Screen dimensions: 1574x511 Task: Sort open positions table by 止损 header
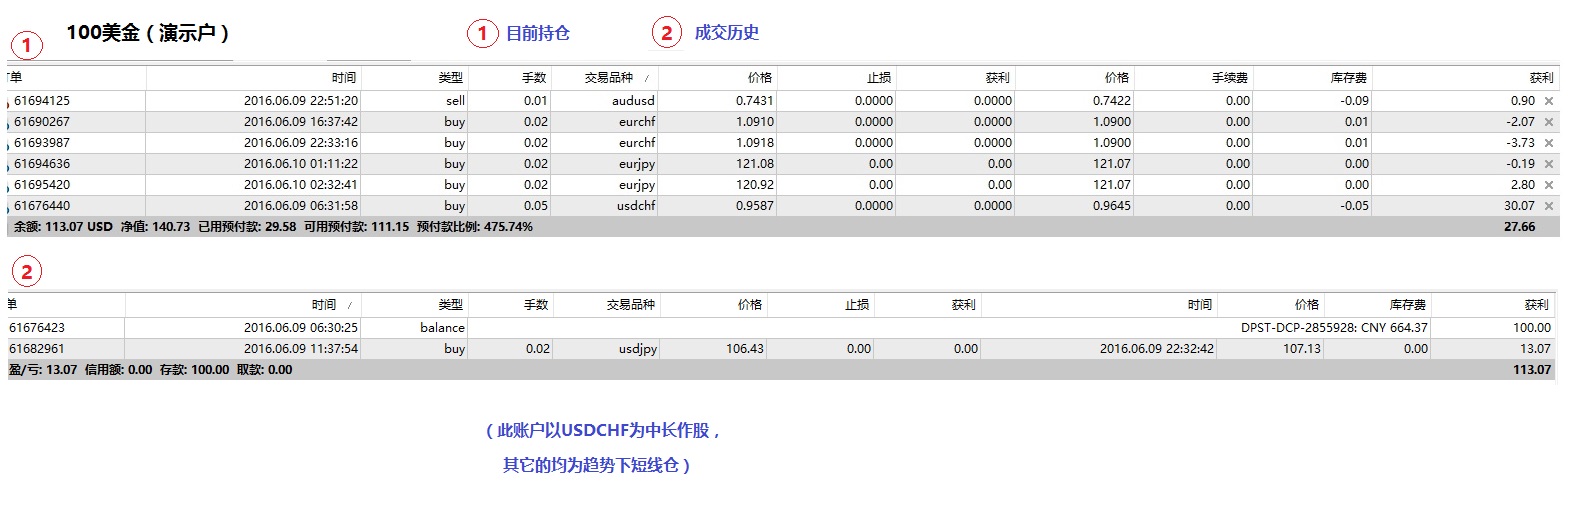pos(879,77)
